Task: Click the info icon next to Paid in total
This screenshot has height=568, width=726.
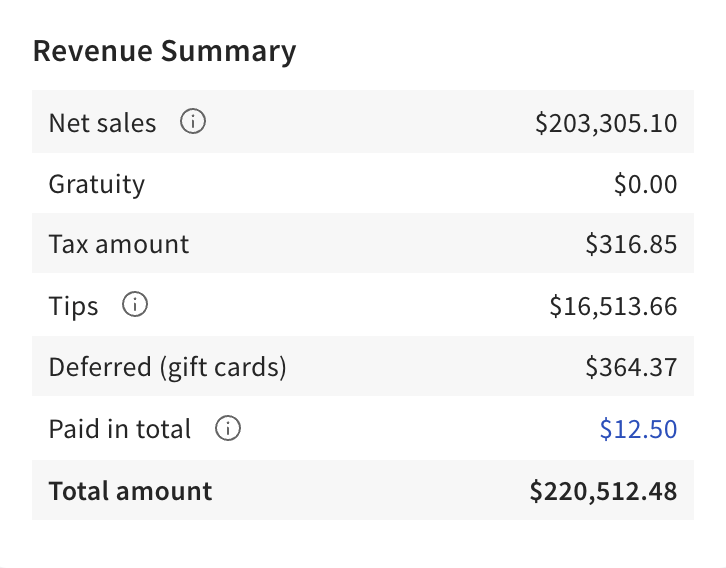Action: 228,429
